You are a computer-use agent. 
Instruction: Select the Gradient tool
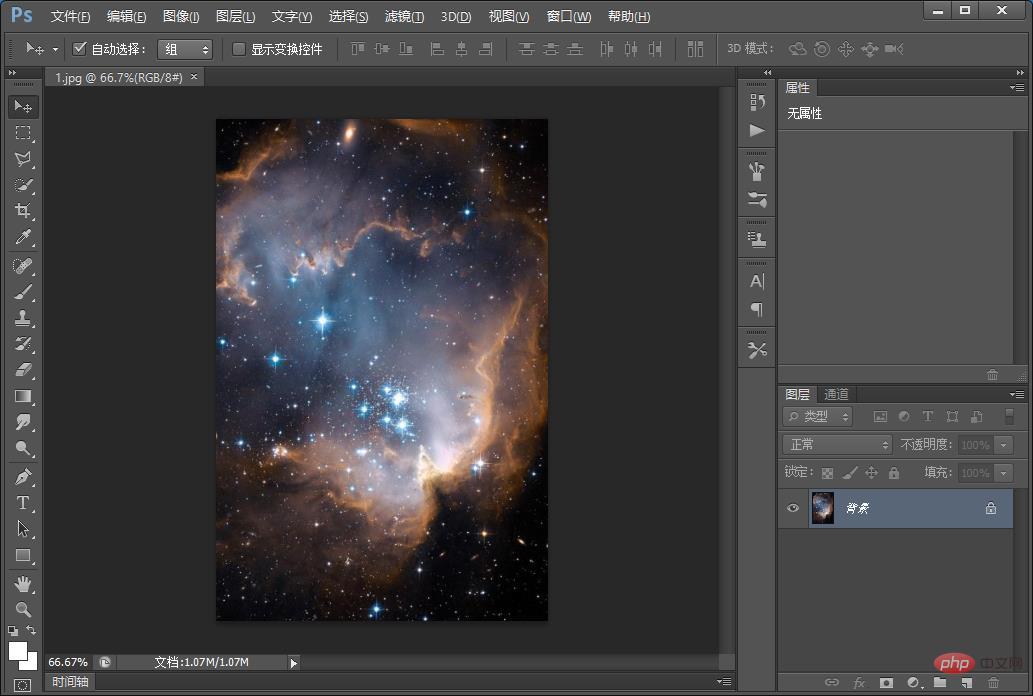(23, 396)
